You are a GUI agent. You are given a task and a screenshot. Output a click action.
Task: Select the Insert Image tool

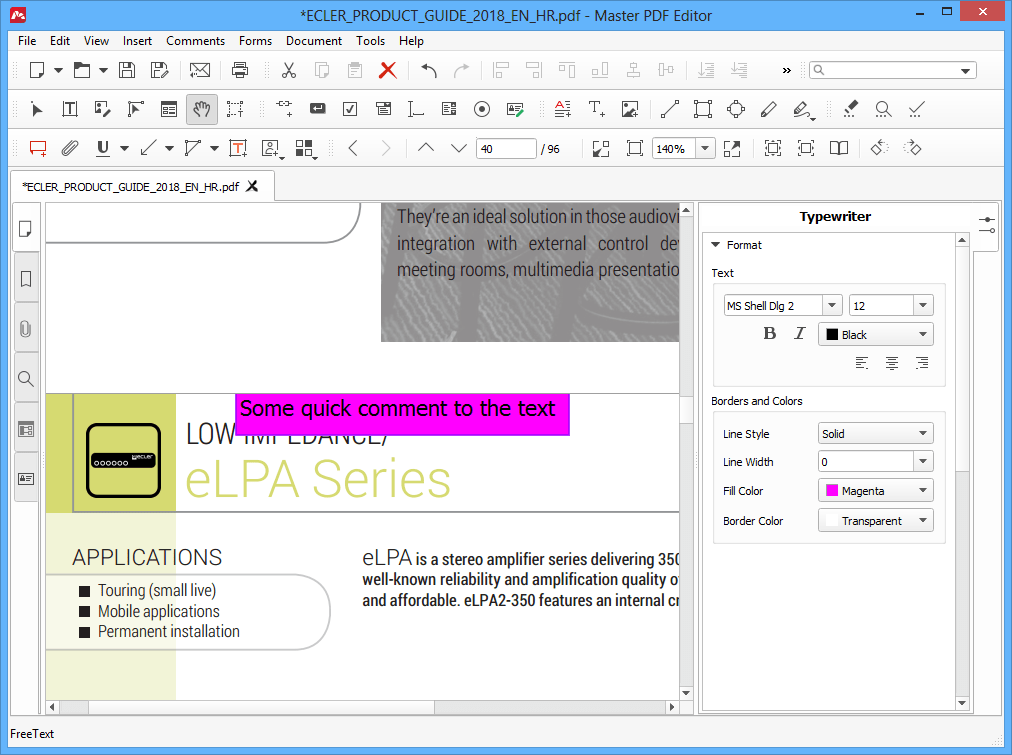tap(630, 109)
